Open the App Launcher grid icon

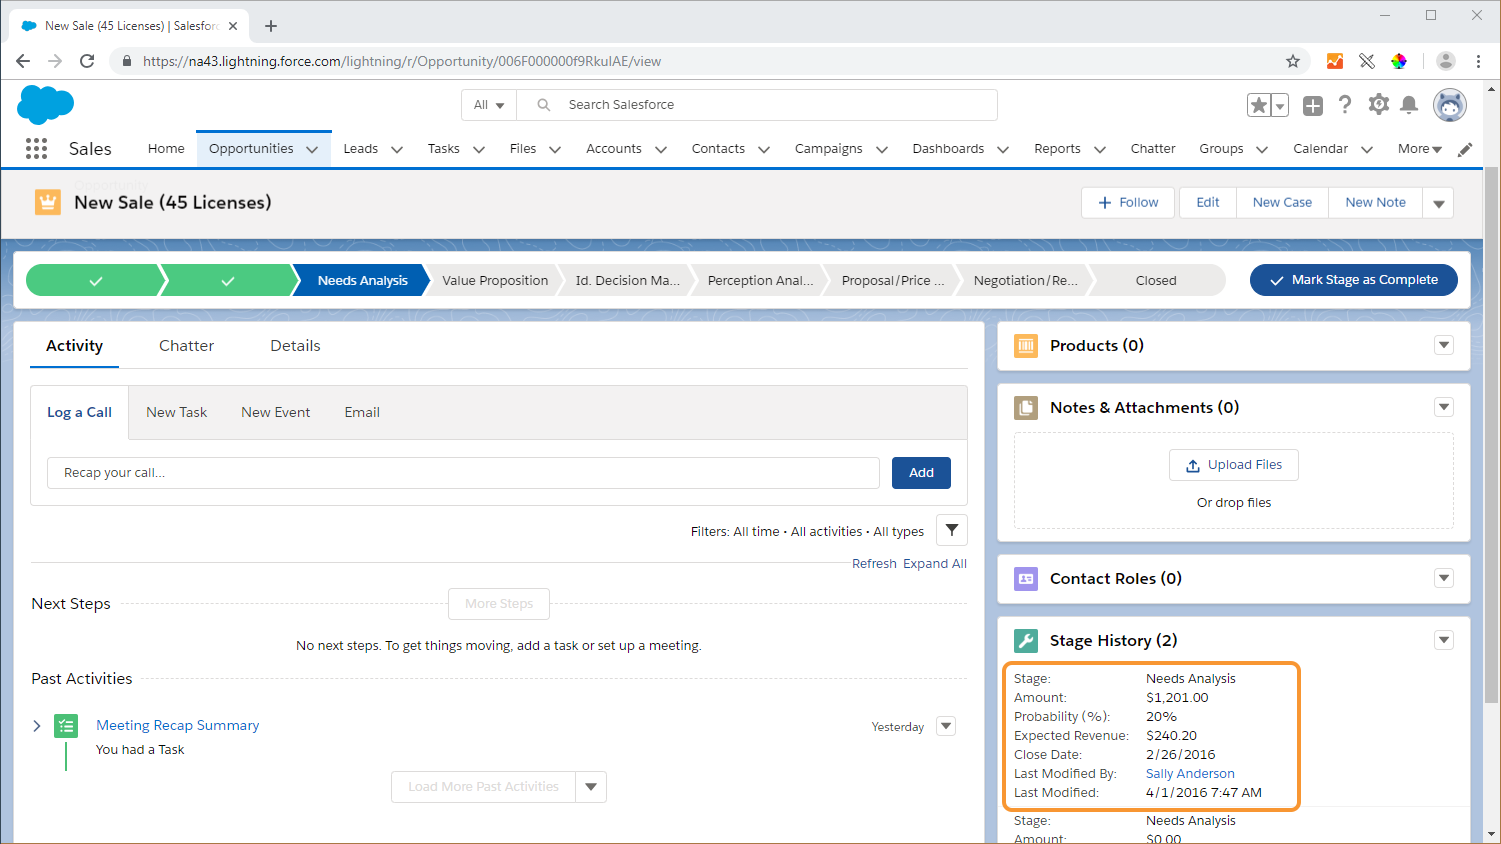coord(36,149)
